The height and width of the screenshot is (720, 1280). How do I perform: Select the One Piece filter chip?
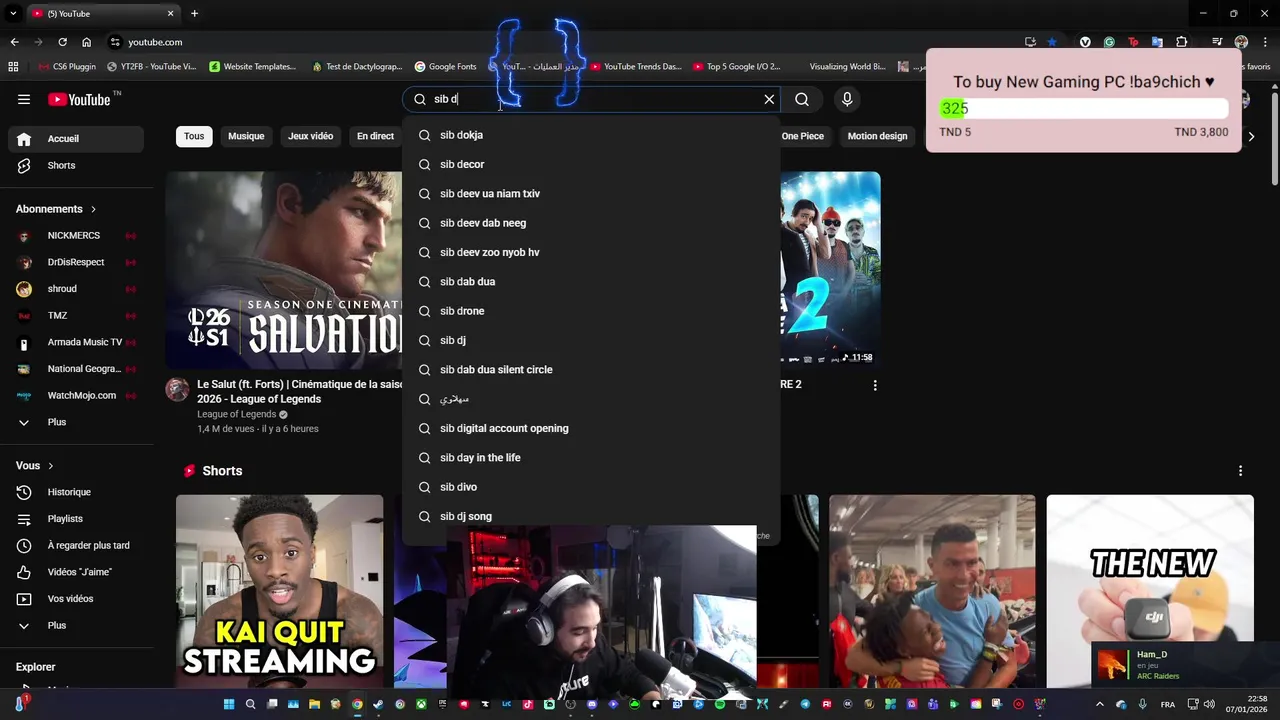tap(803, 136)
